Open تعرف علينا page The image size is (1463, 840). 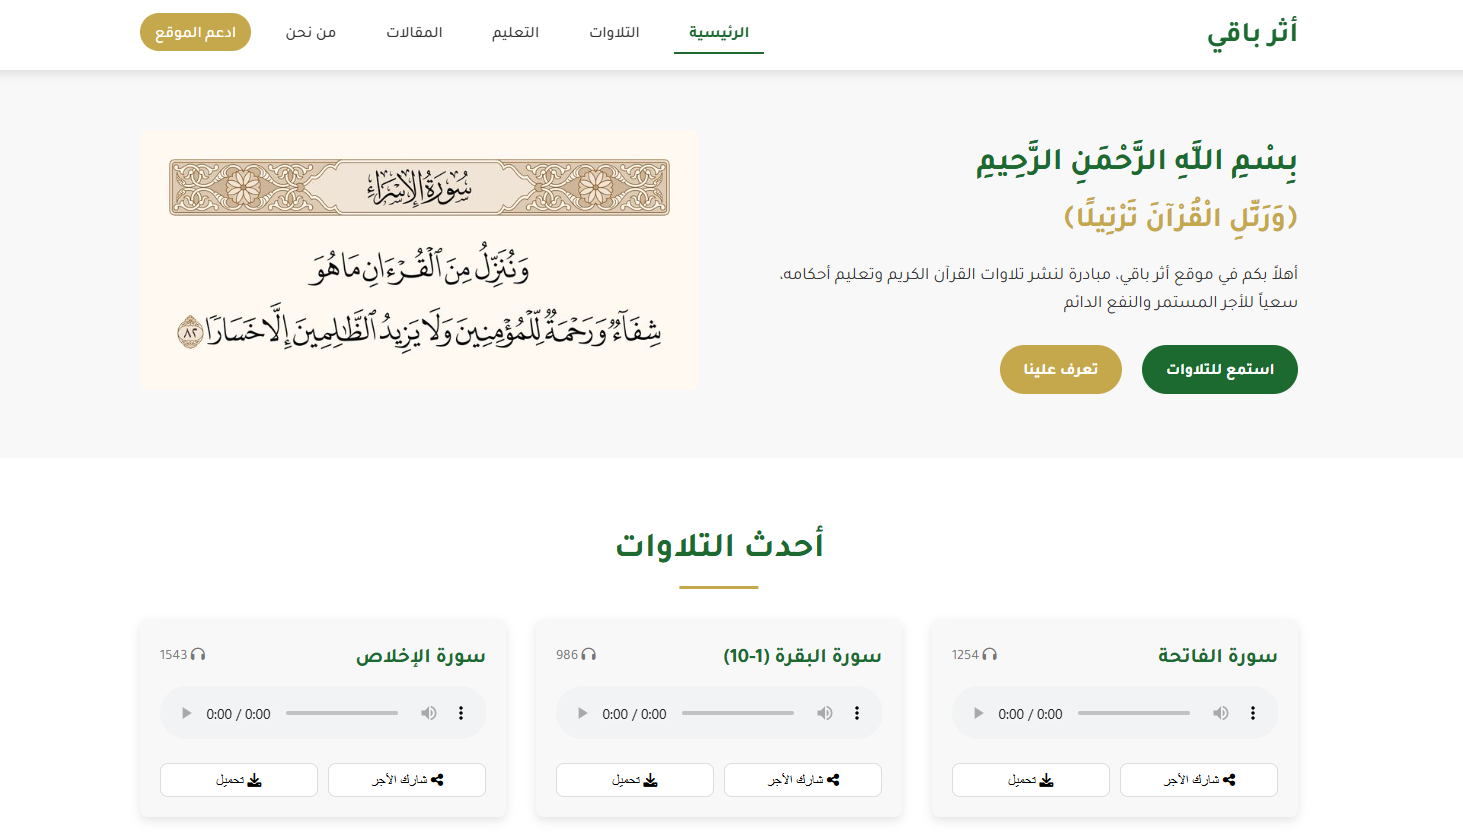[x=1060, y=369]
